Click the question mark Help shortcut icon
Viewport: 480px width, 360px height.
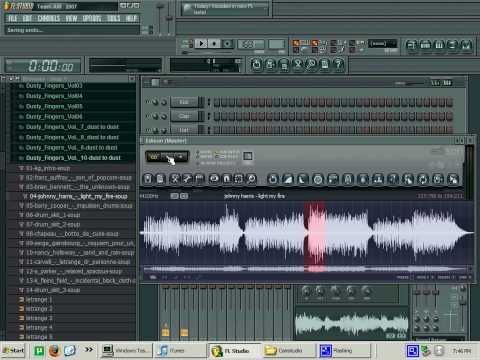click(x=338, y=64)
